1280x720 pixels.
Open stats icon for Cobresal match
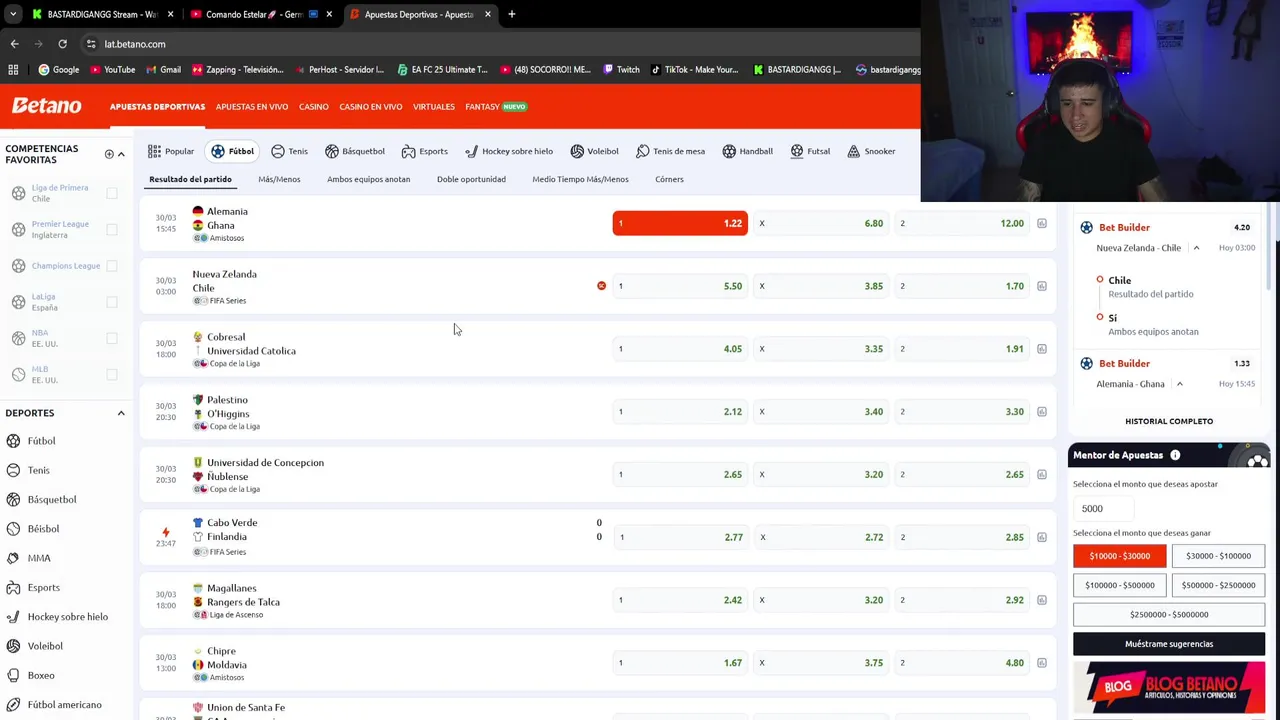1042,349
